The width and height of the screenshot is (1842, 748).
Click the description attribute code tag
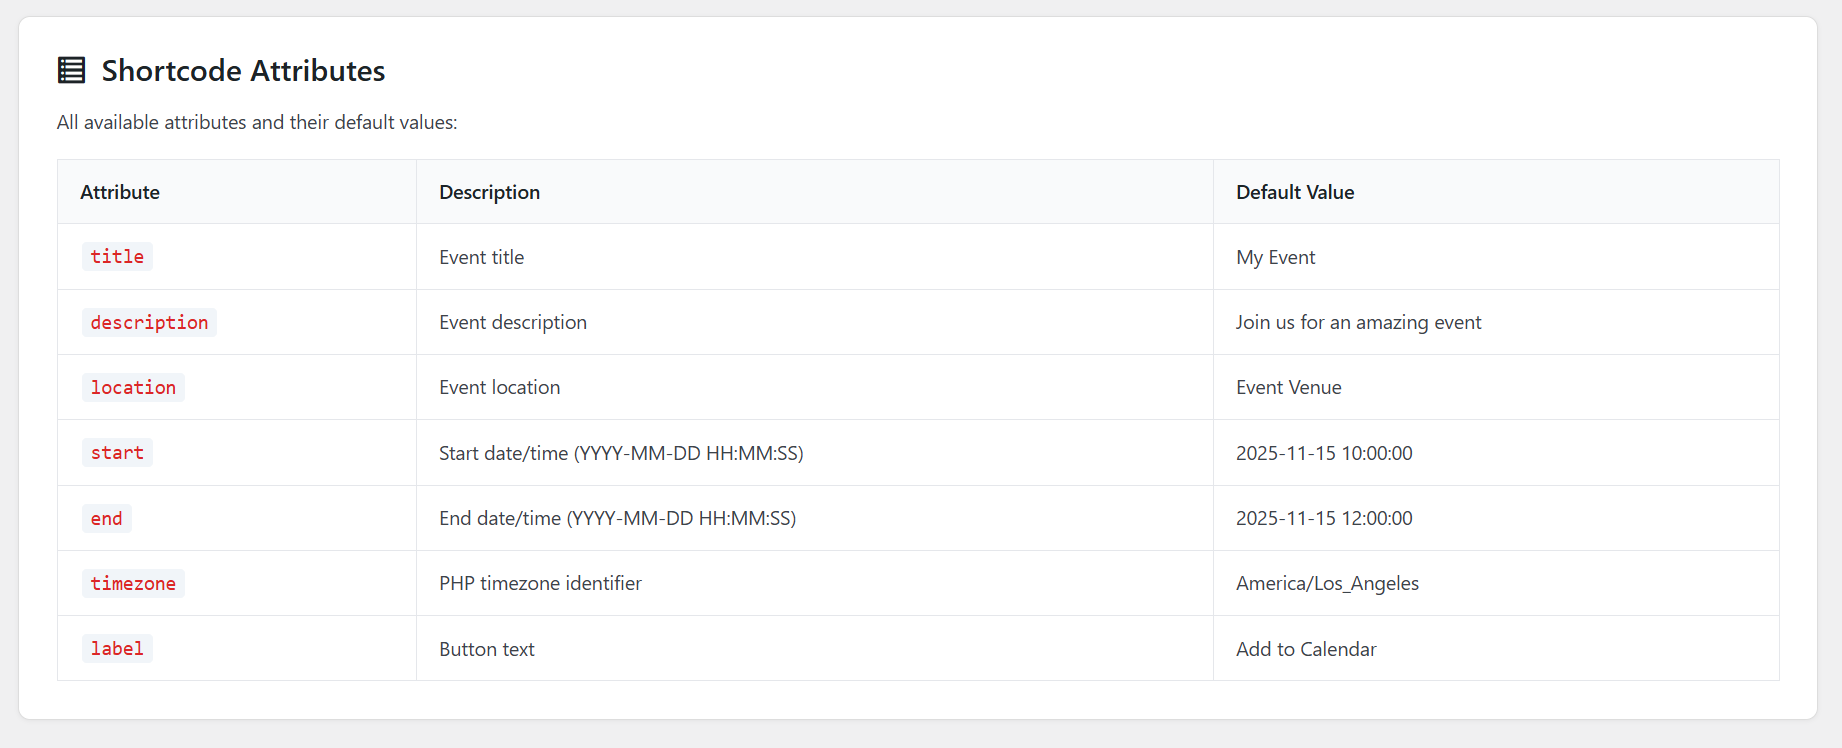point(149,323)
